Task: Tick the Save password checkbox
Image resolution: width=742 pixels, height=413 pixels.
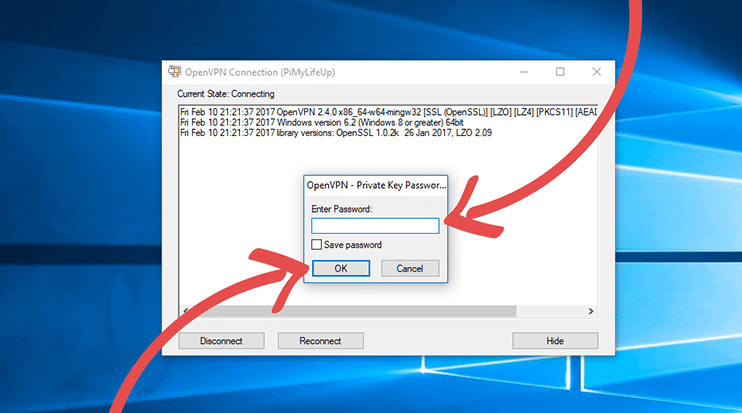Action: coord(317,245)
